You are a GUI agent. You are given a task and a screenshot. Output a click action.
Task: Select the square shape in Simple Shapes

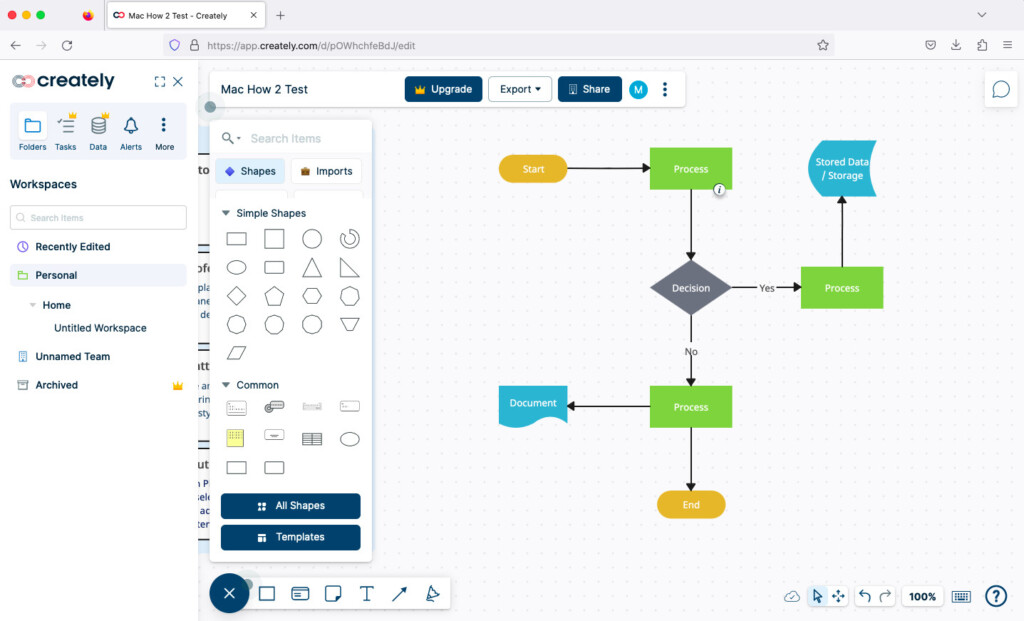pyautogui.click(x=274, y=239)
